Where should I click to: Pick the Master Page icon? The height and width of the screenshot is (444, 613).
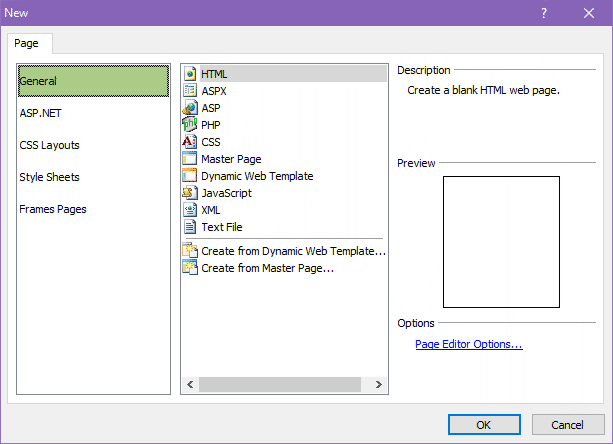(x=190, y=159)
